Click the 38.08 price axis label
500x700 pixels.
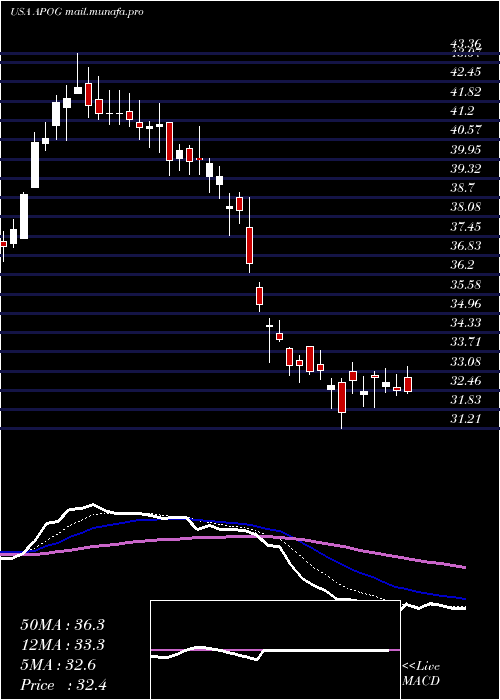coord(466,207)
